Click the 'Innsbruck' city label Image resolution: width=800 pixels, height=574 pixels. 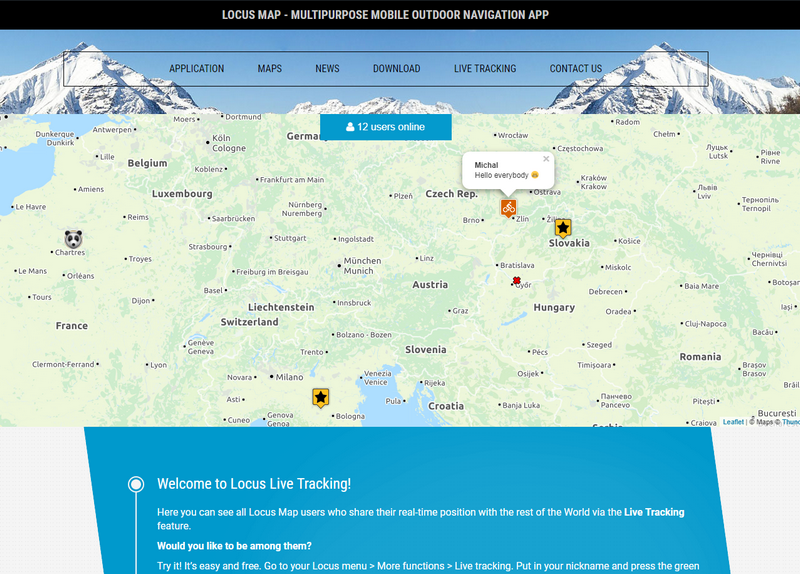pyautogui.click(x=354, y=303)
